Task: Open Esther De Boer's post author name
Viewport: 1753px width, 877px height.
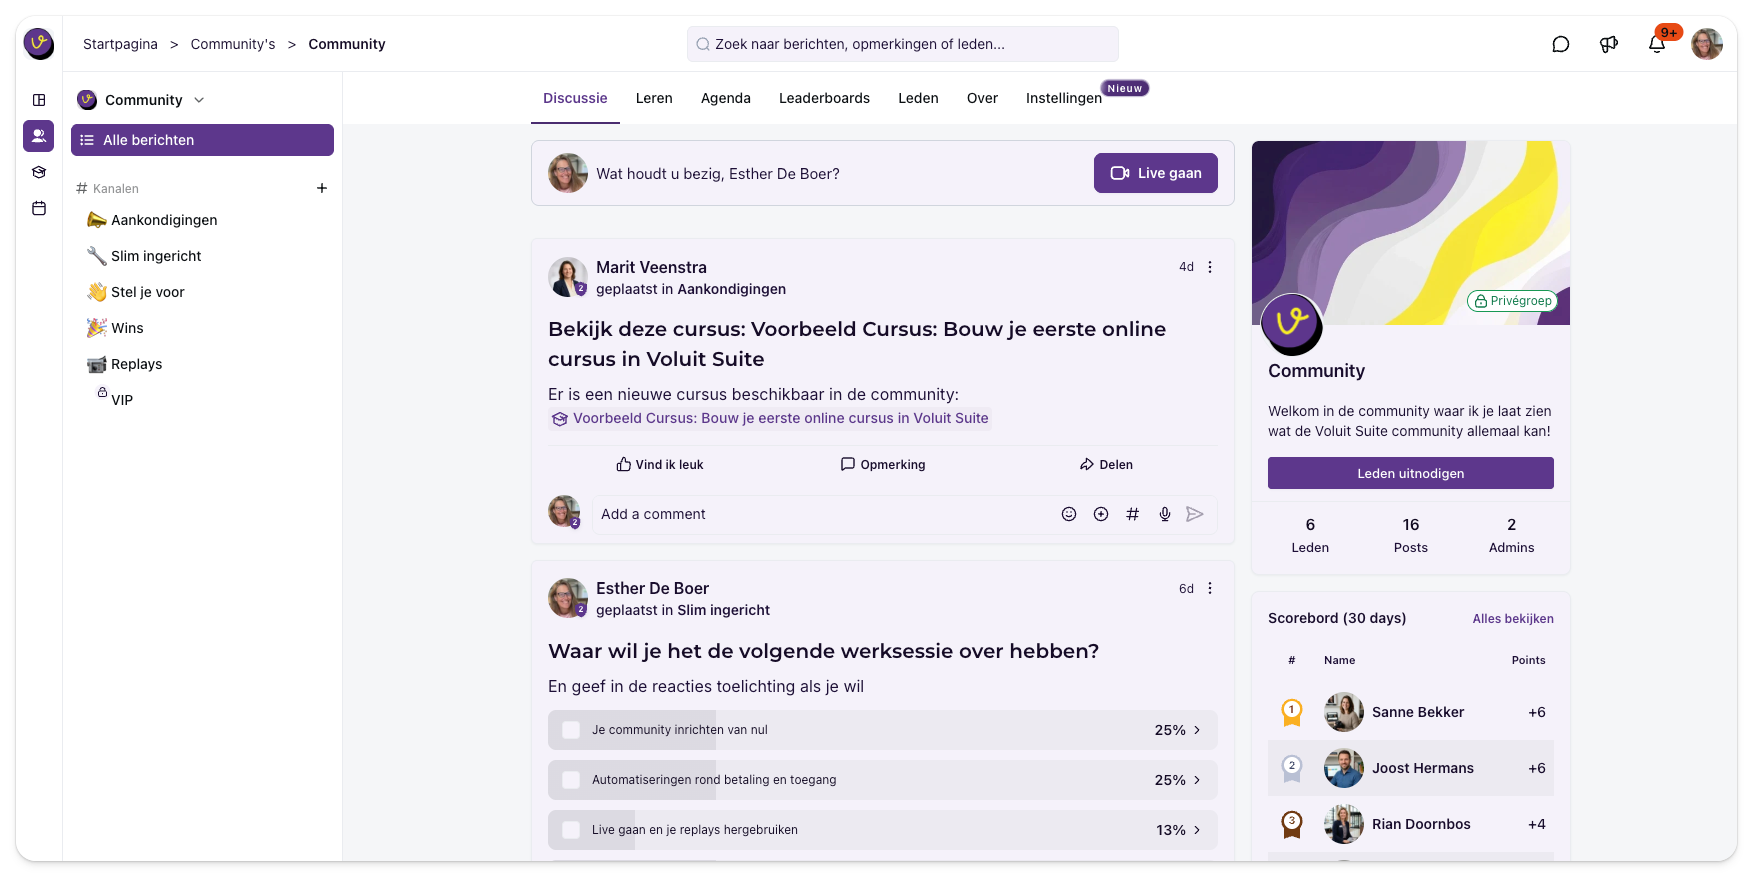Action: [x=652, y=588]
